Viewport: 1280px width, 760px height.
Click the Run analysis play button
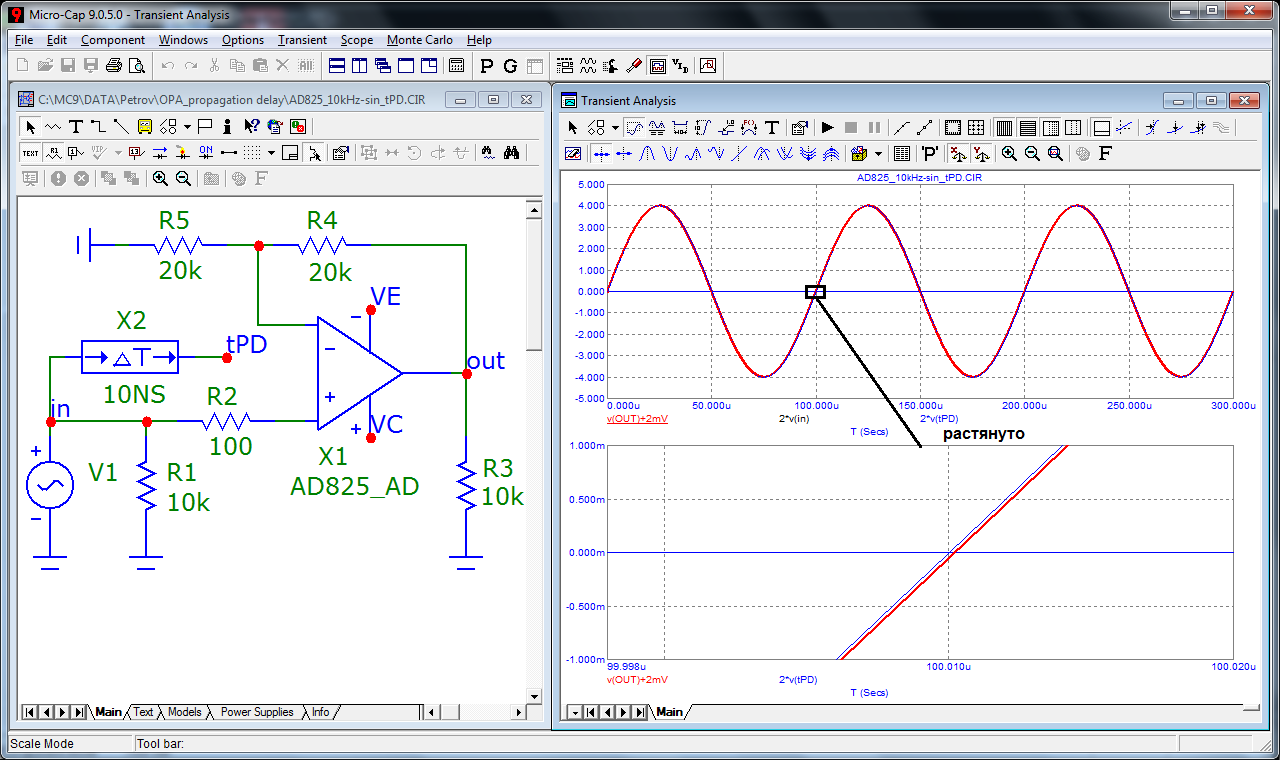827,127
